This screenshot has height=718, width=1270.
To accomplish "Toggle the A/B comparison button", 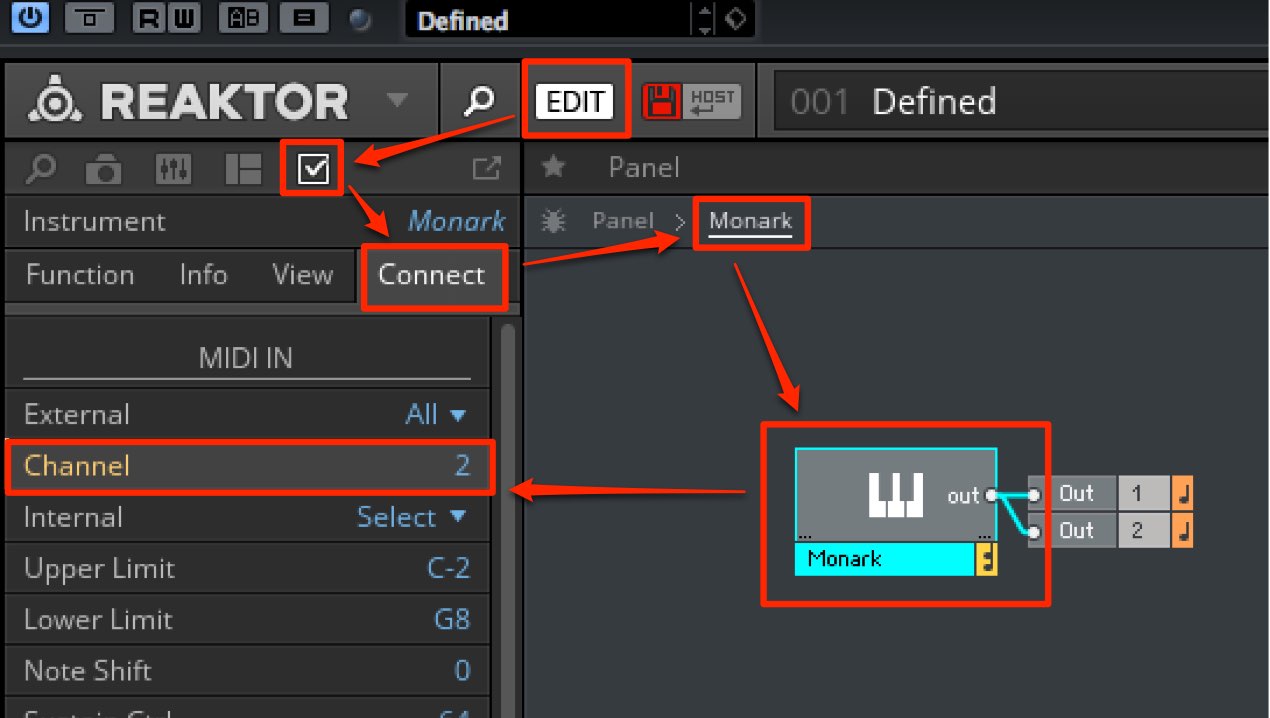I will [x=244, y=18].
